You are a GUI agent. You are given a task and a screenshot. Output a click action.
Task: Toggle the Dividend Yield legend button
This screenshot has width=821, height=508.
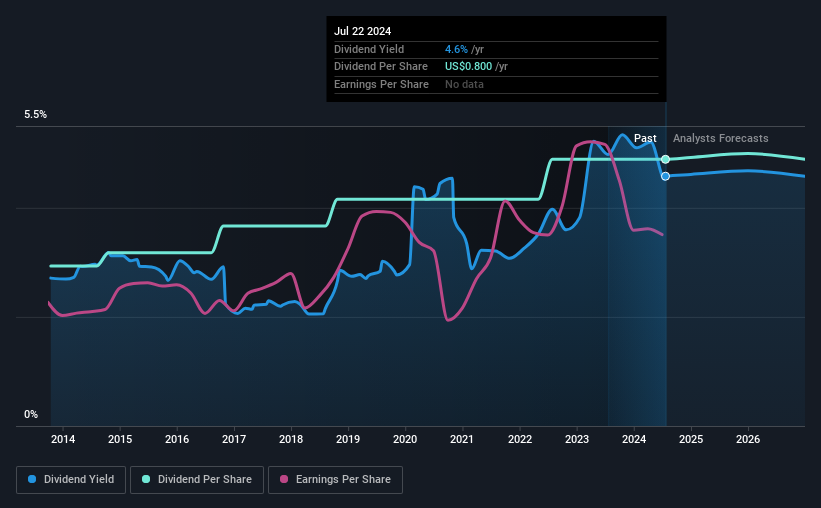pos(71,480)
